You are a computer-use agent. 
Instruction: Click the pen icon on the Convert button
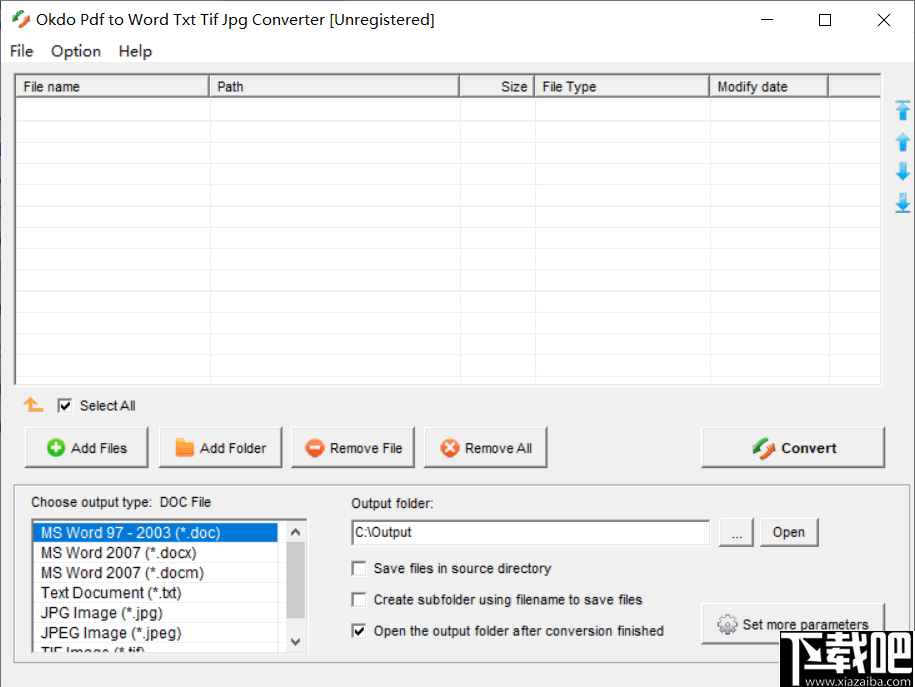(764, 447)
